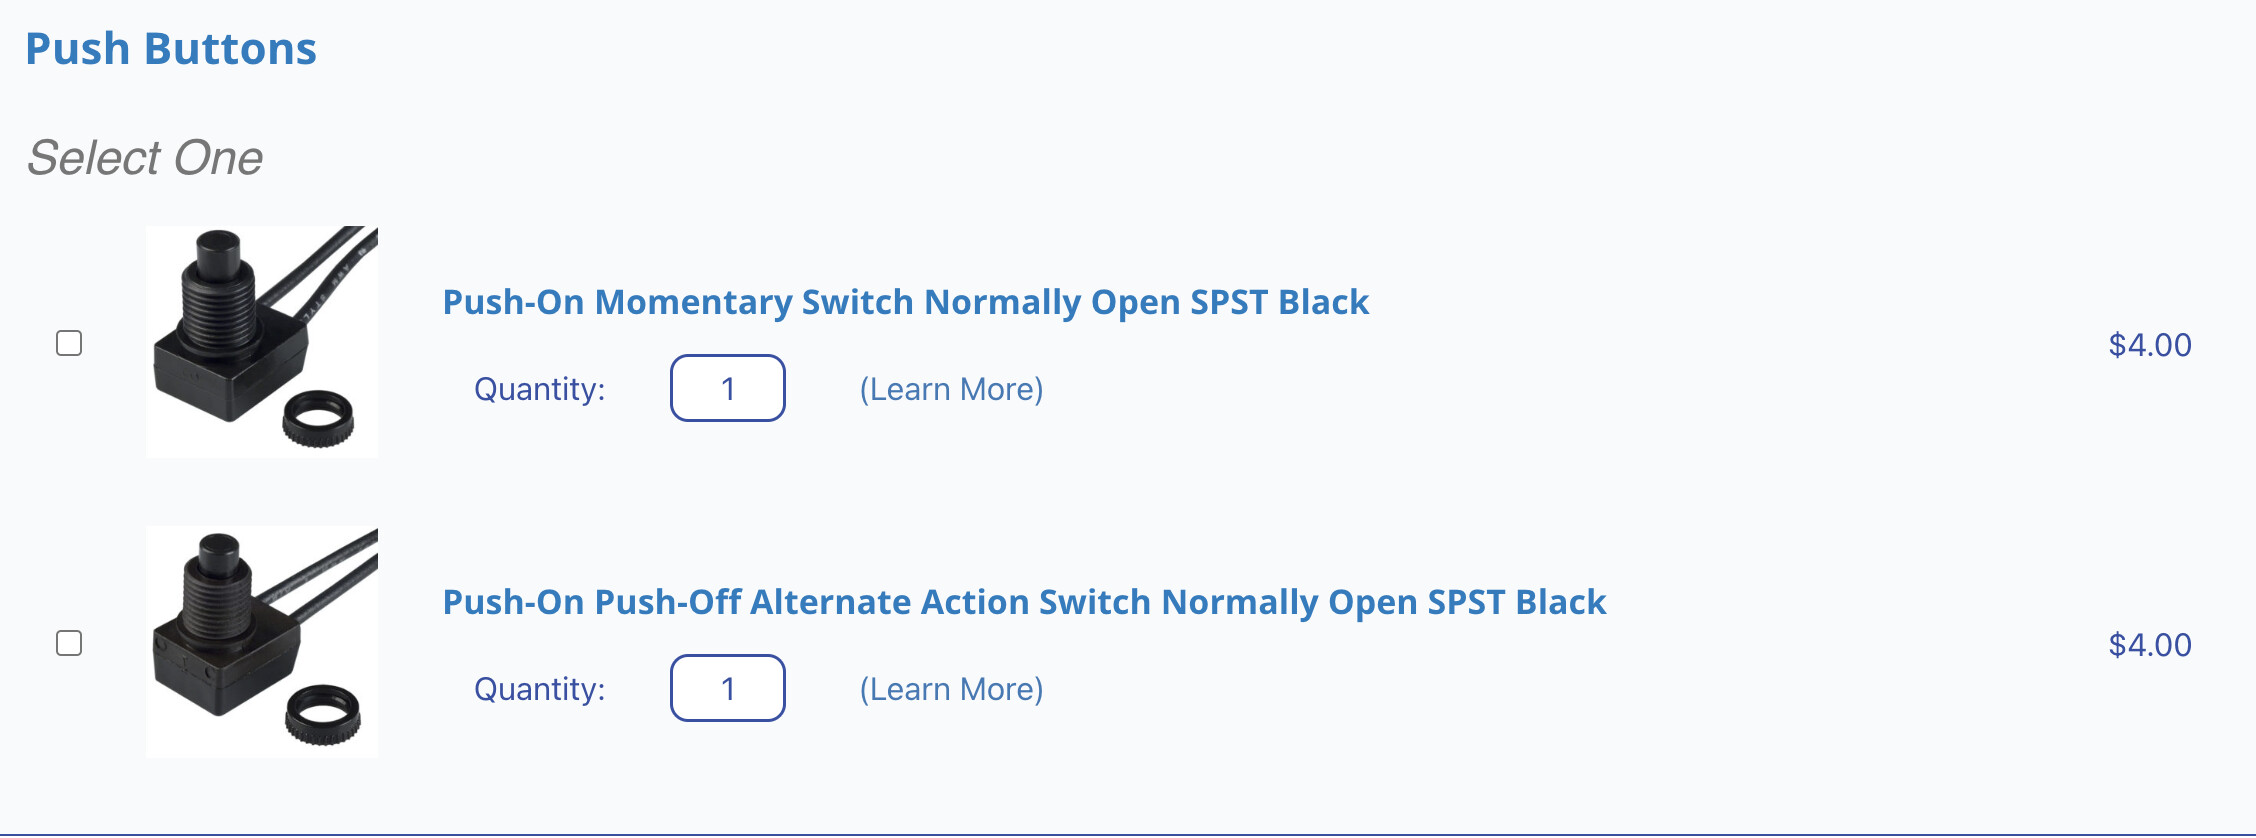Click the Alternate Action Switch $4.00 price
The height and width of the screenshot is (838, 2256).
coord(2149,645)
